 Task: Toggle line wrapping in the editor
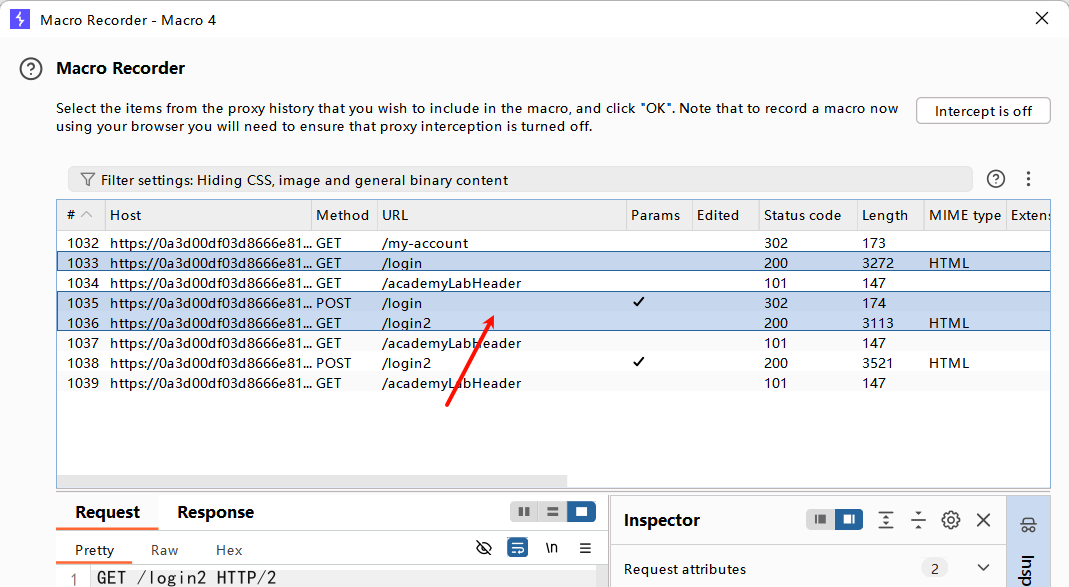click(x=517, y=548)
